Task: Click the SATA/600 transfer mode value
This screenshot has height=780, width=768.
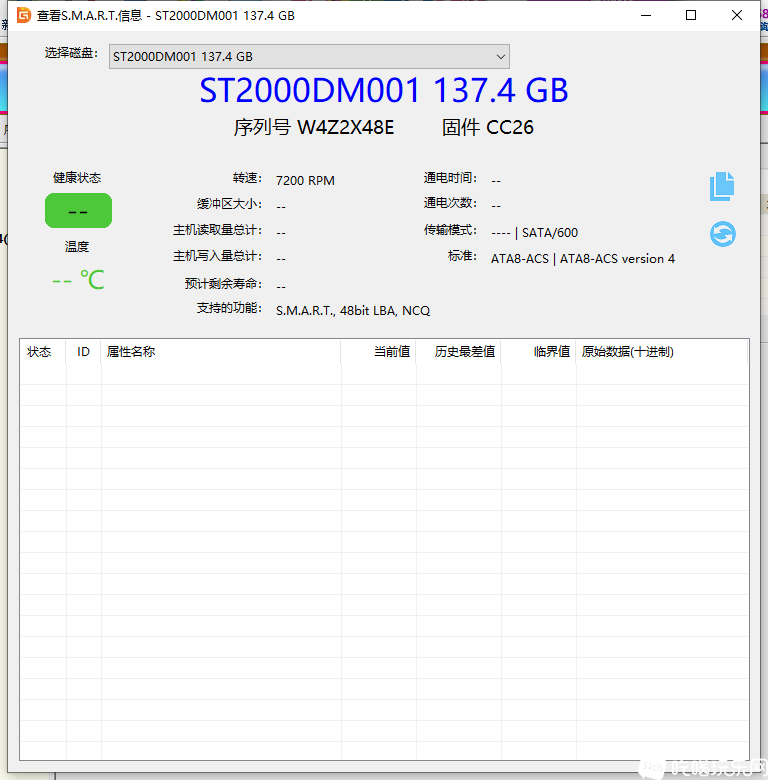Action: (549, 232)
